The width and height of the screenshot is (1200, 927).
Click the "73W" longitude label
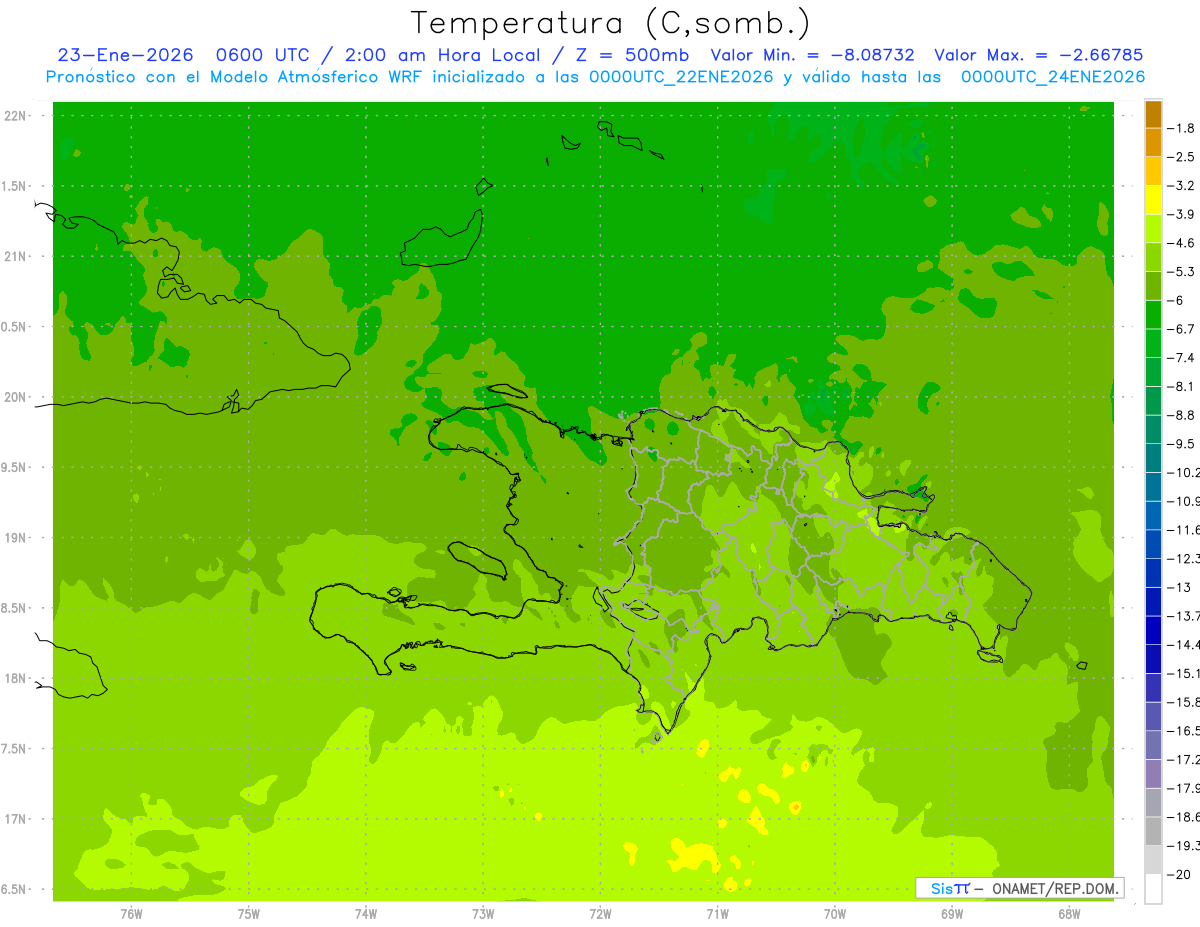point(483,913)
